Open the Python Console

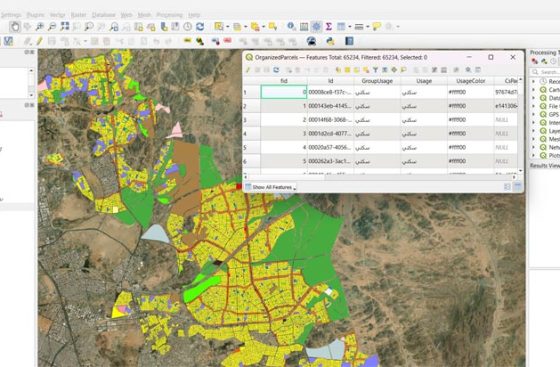pyautogui.click(x=330, y=41)
